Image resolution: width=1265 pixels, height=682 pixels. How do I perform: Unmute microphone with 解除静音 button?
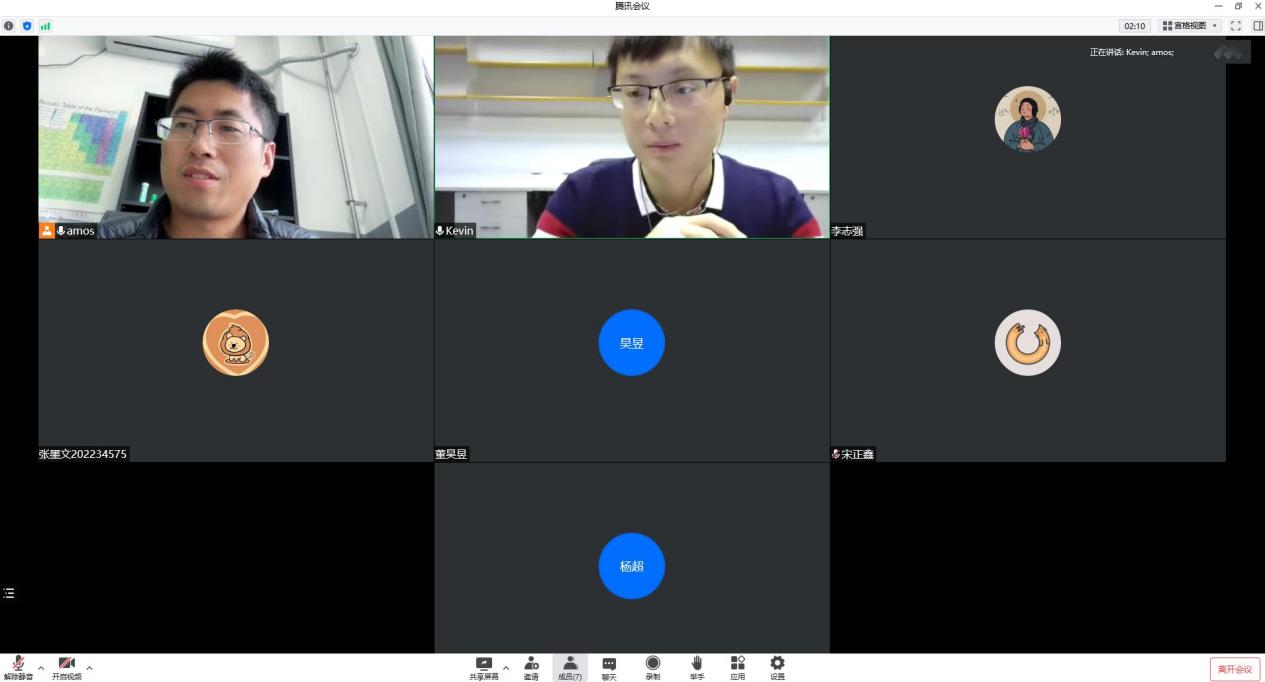18,667
